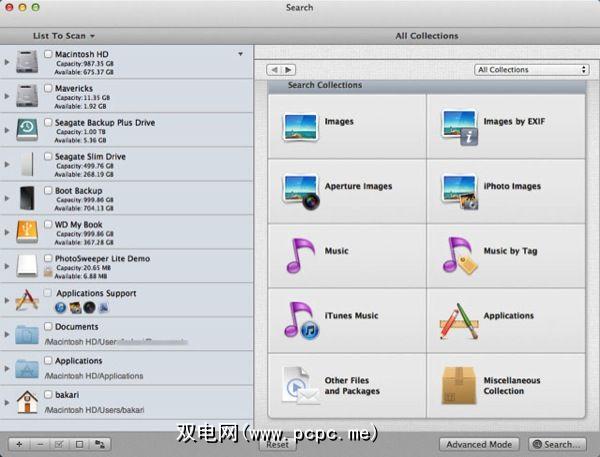Tick the Macintosh HD checkbox
The image size is (600, 457).
pyautogui.click(x=48, y=54)
